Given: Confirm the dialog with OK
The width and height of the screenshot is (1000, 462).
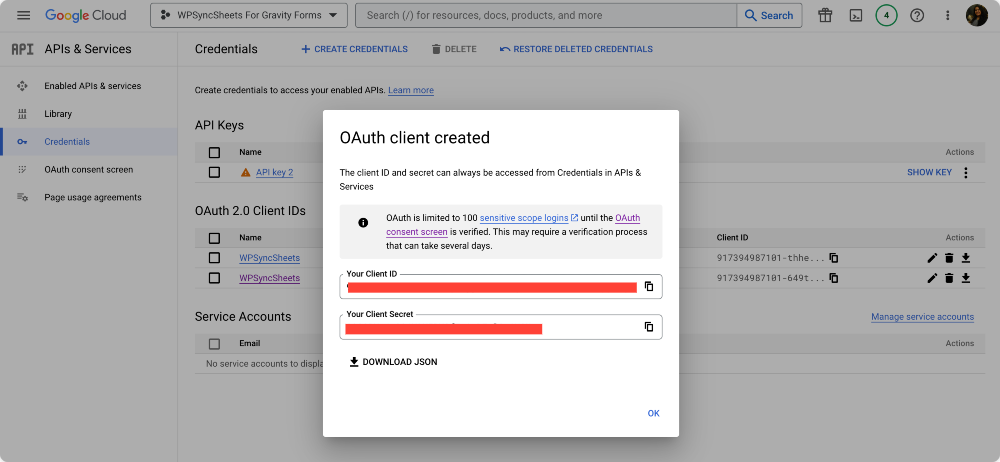Looking at the screenshot, I should (x=653, y=414).
